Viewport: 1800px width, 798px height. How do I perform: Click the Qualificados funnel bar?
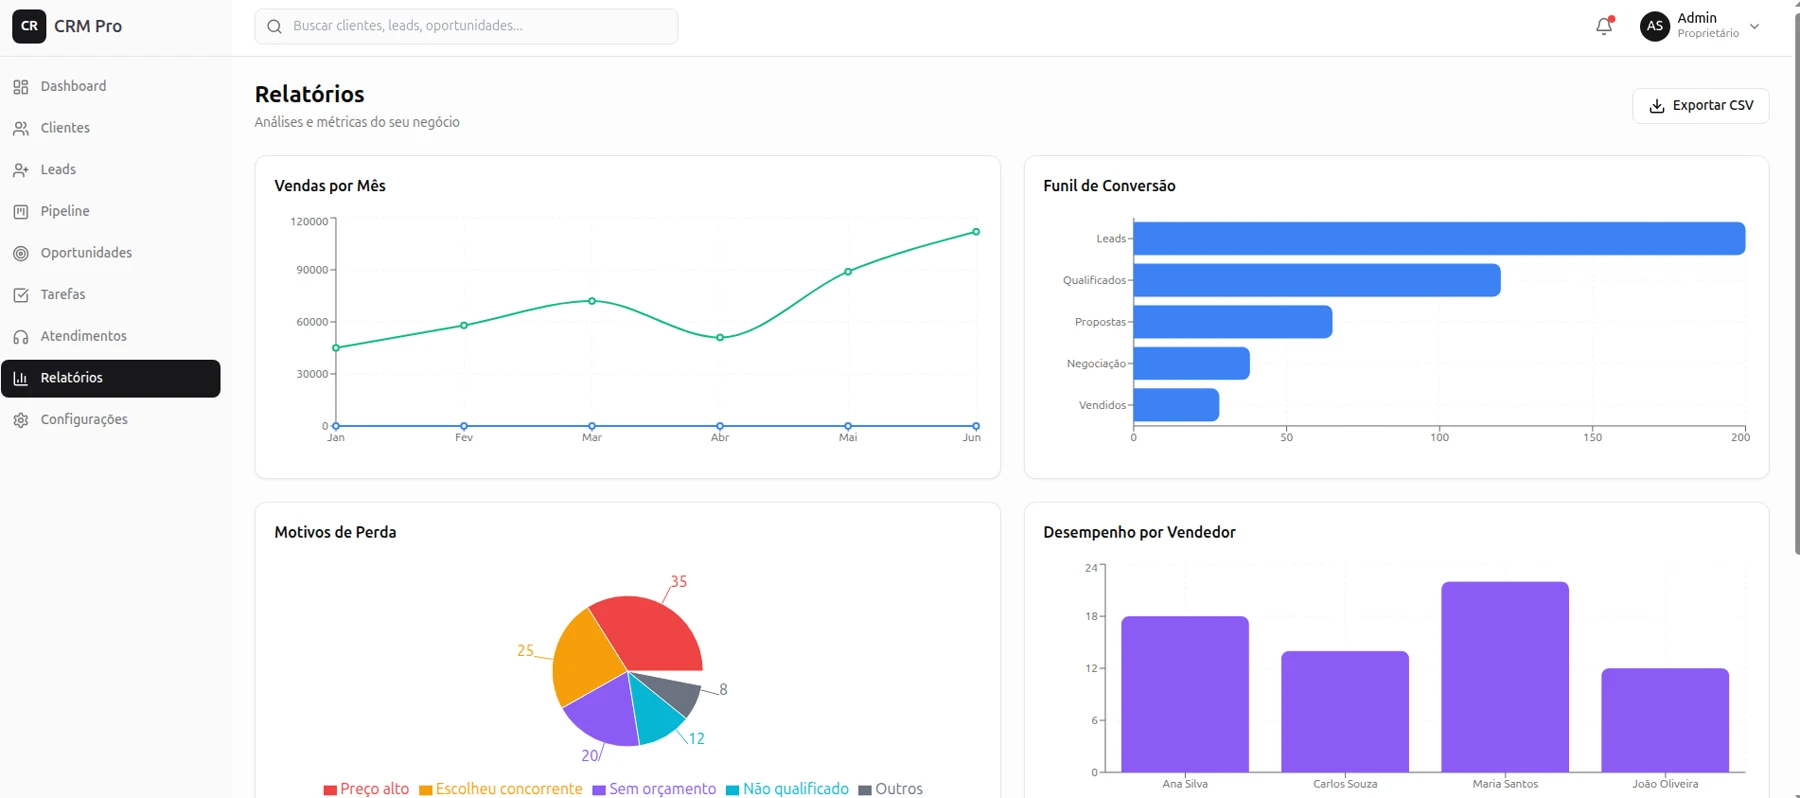coord(1317,280)
